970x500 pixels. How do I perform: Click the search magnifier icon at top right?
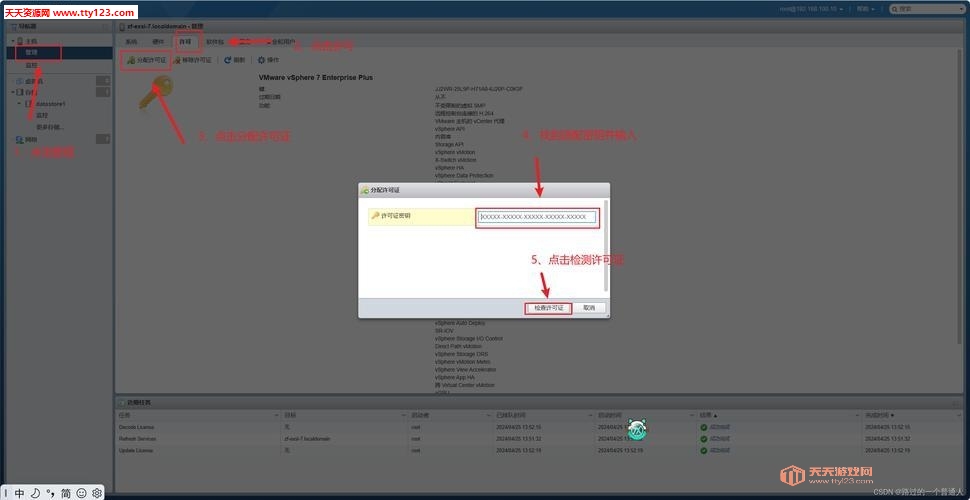[x=895, y=9]
